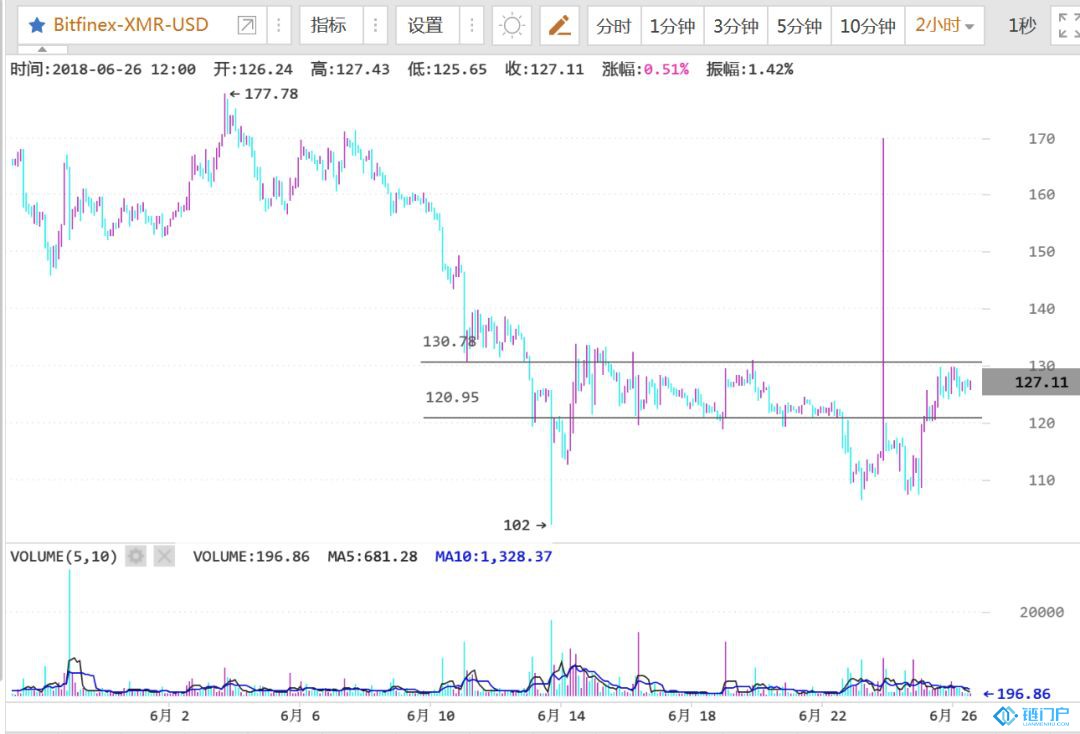Select the 1秒 interval
The width and height of the screenshot is (1080, 734).
coord(1022,25)
